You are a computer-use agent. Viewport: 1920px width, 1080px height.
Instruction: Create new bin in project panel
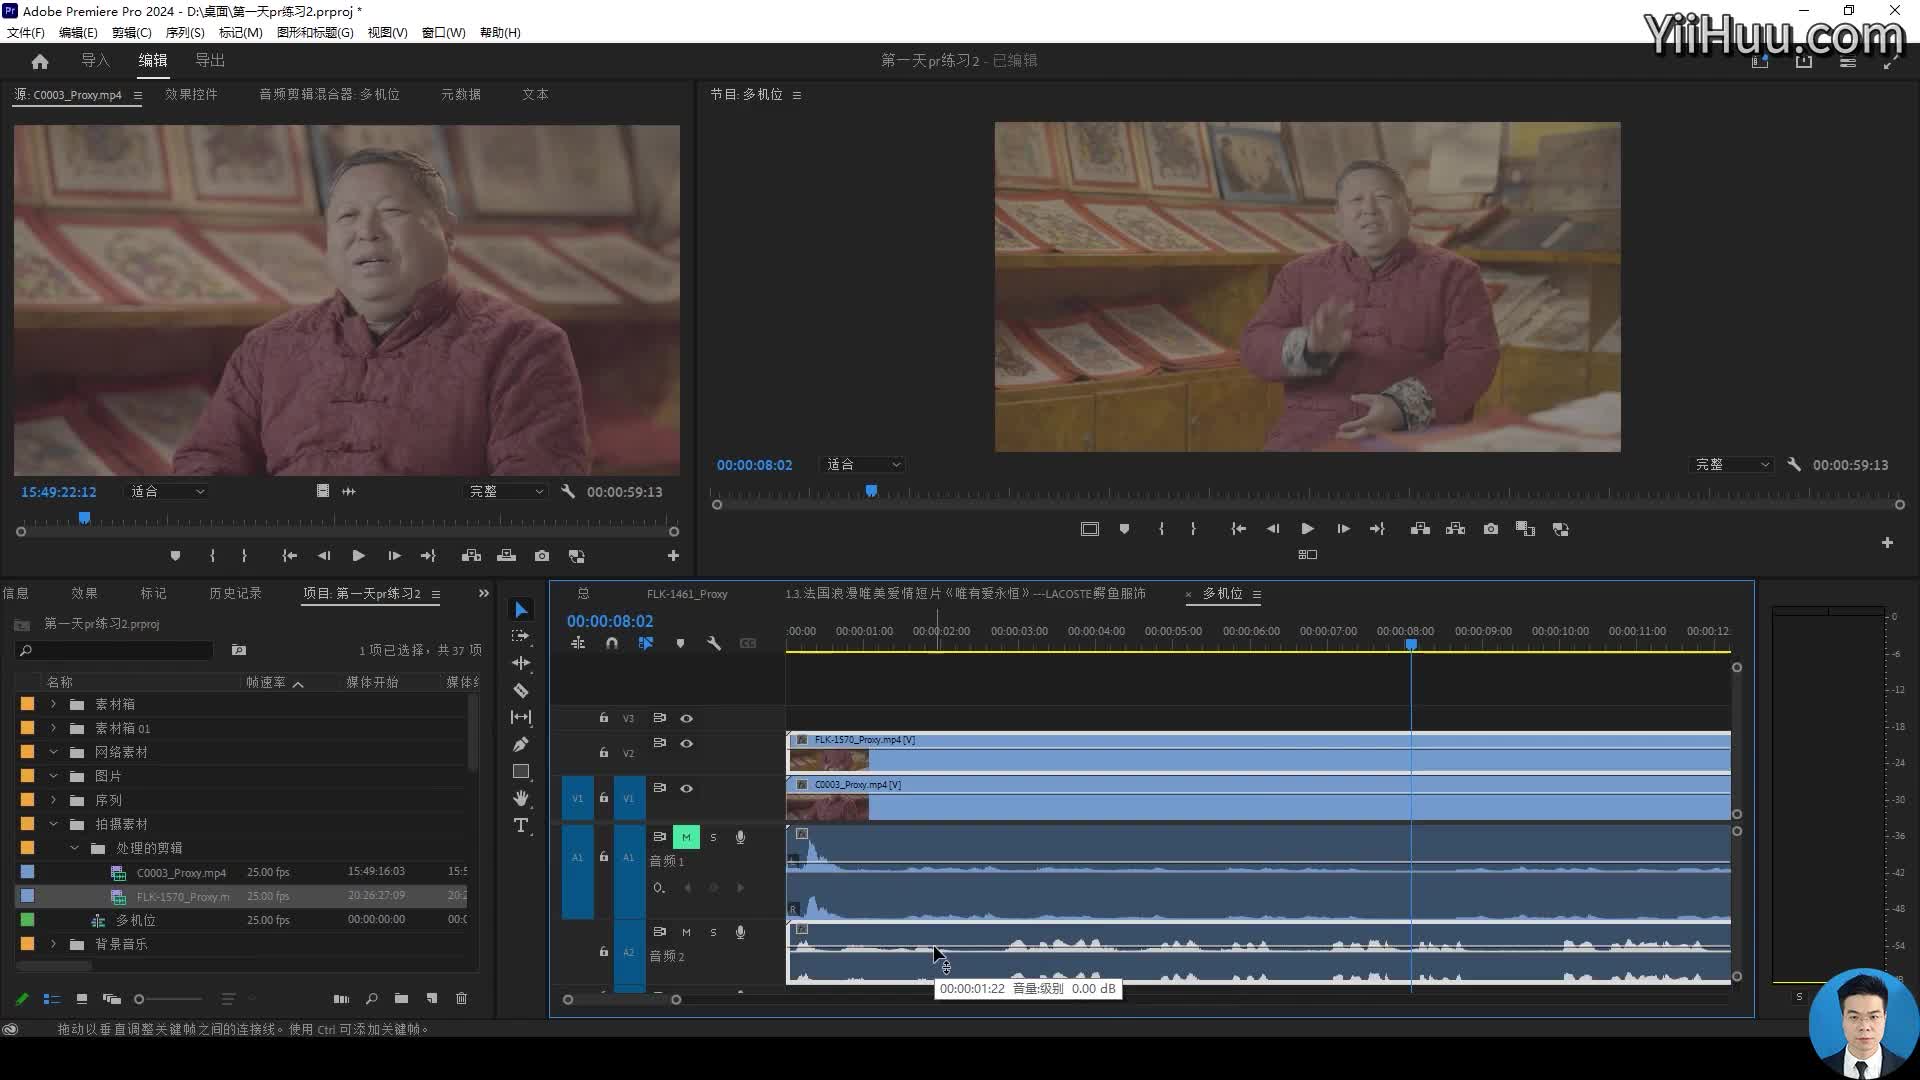(x=401, y=999)
